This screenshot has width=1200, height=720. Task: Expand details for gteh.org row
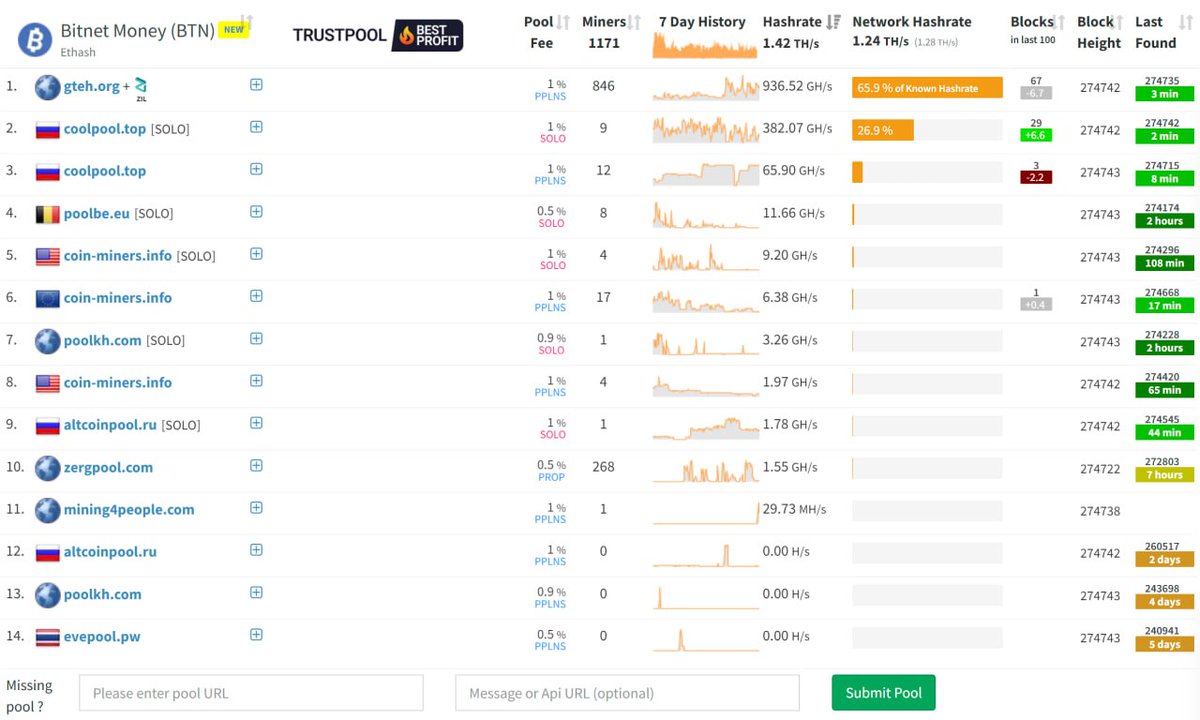coord(256,85)
